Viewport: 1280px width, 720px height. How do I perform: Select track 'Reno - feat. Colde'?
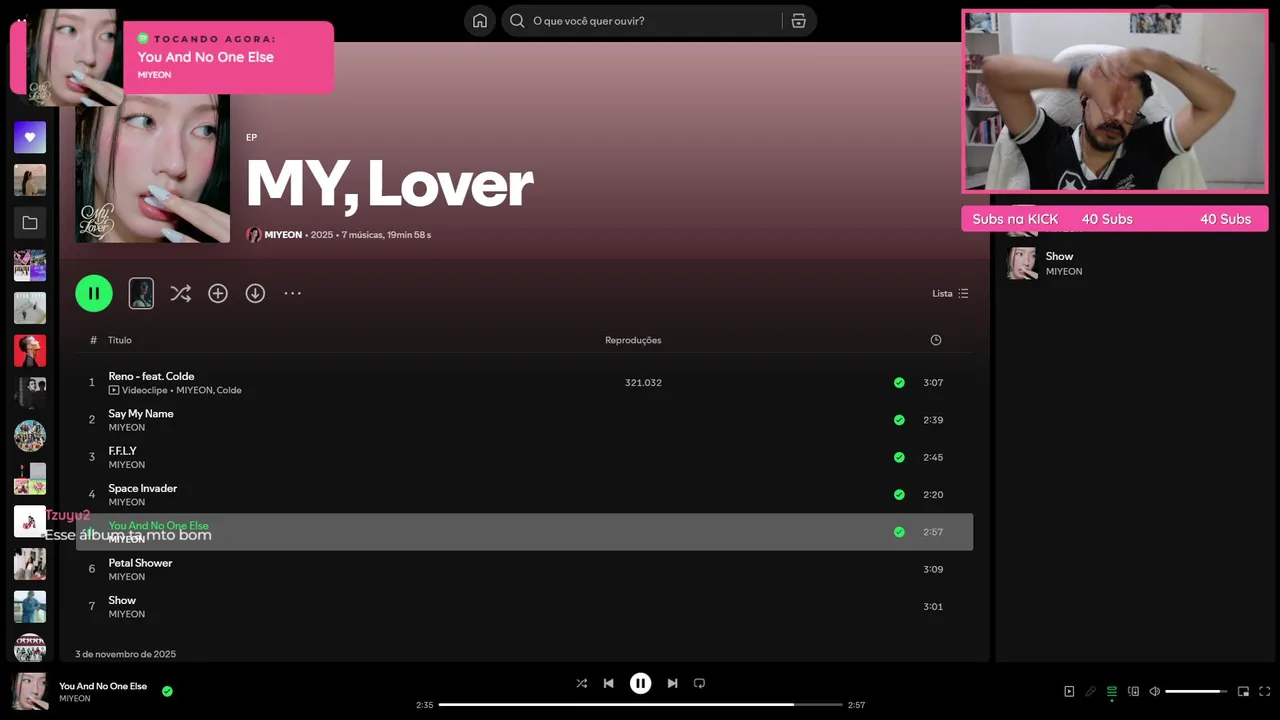(x=152, y=376)
